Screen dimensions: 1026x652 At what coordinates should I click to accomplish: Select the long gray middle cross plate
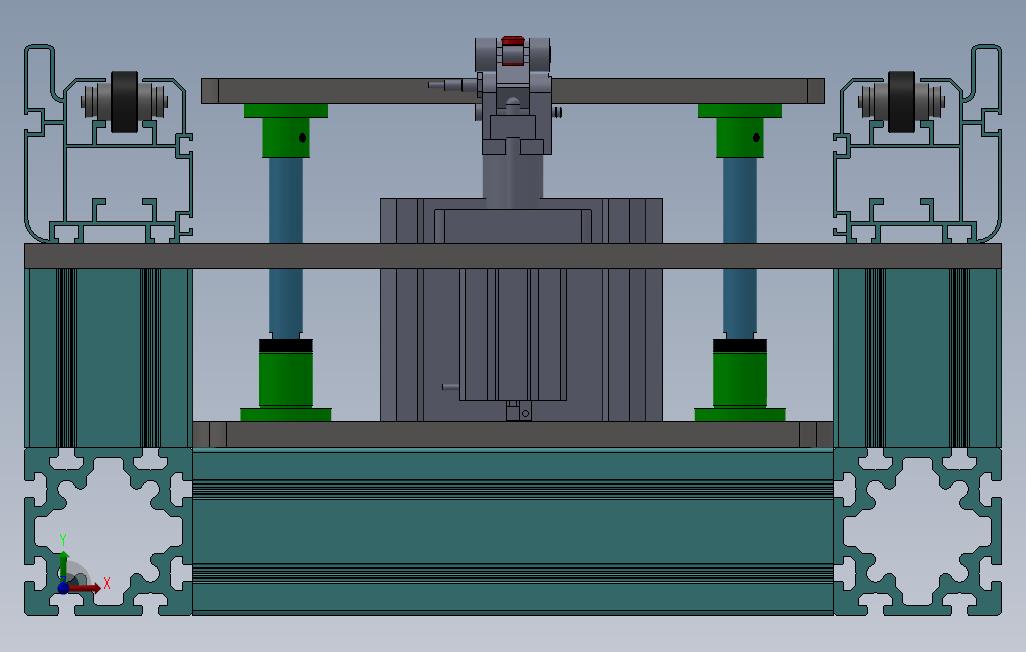(x=513, y=256)
